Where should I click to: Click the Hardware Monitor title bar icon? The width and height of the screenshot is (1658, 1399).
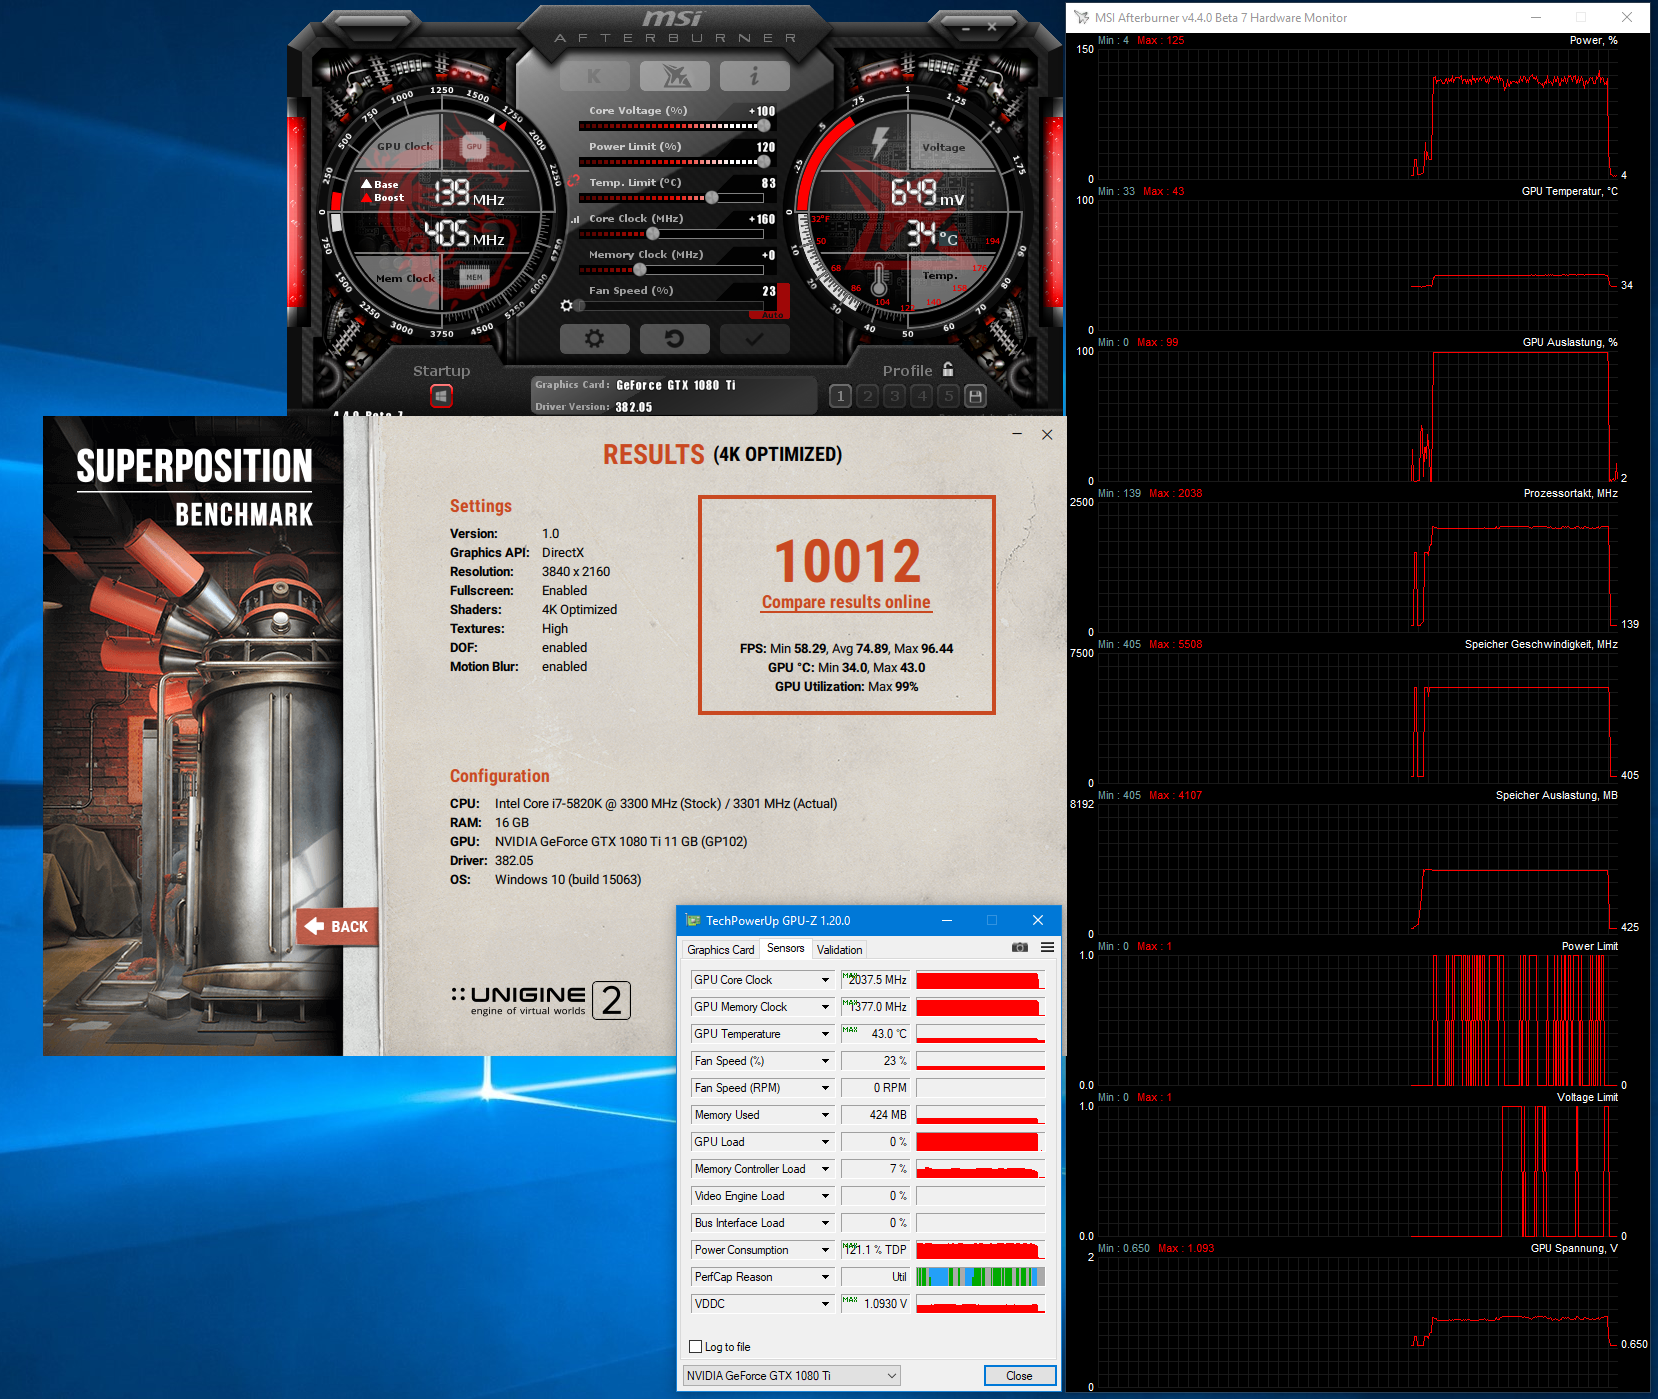[1081, 17]
